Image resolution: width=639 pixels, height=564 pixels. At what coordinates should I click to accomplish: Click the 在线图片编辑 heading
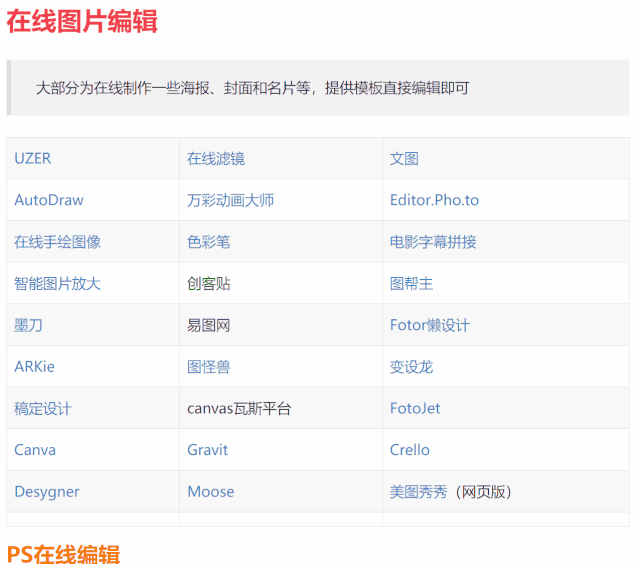(x=82, y=21)
